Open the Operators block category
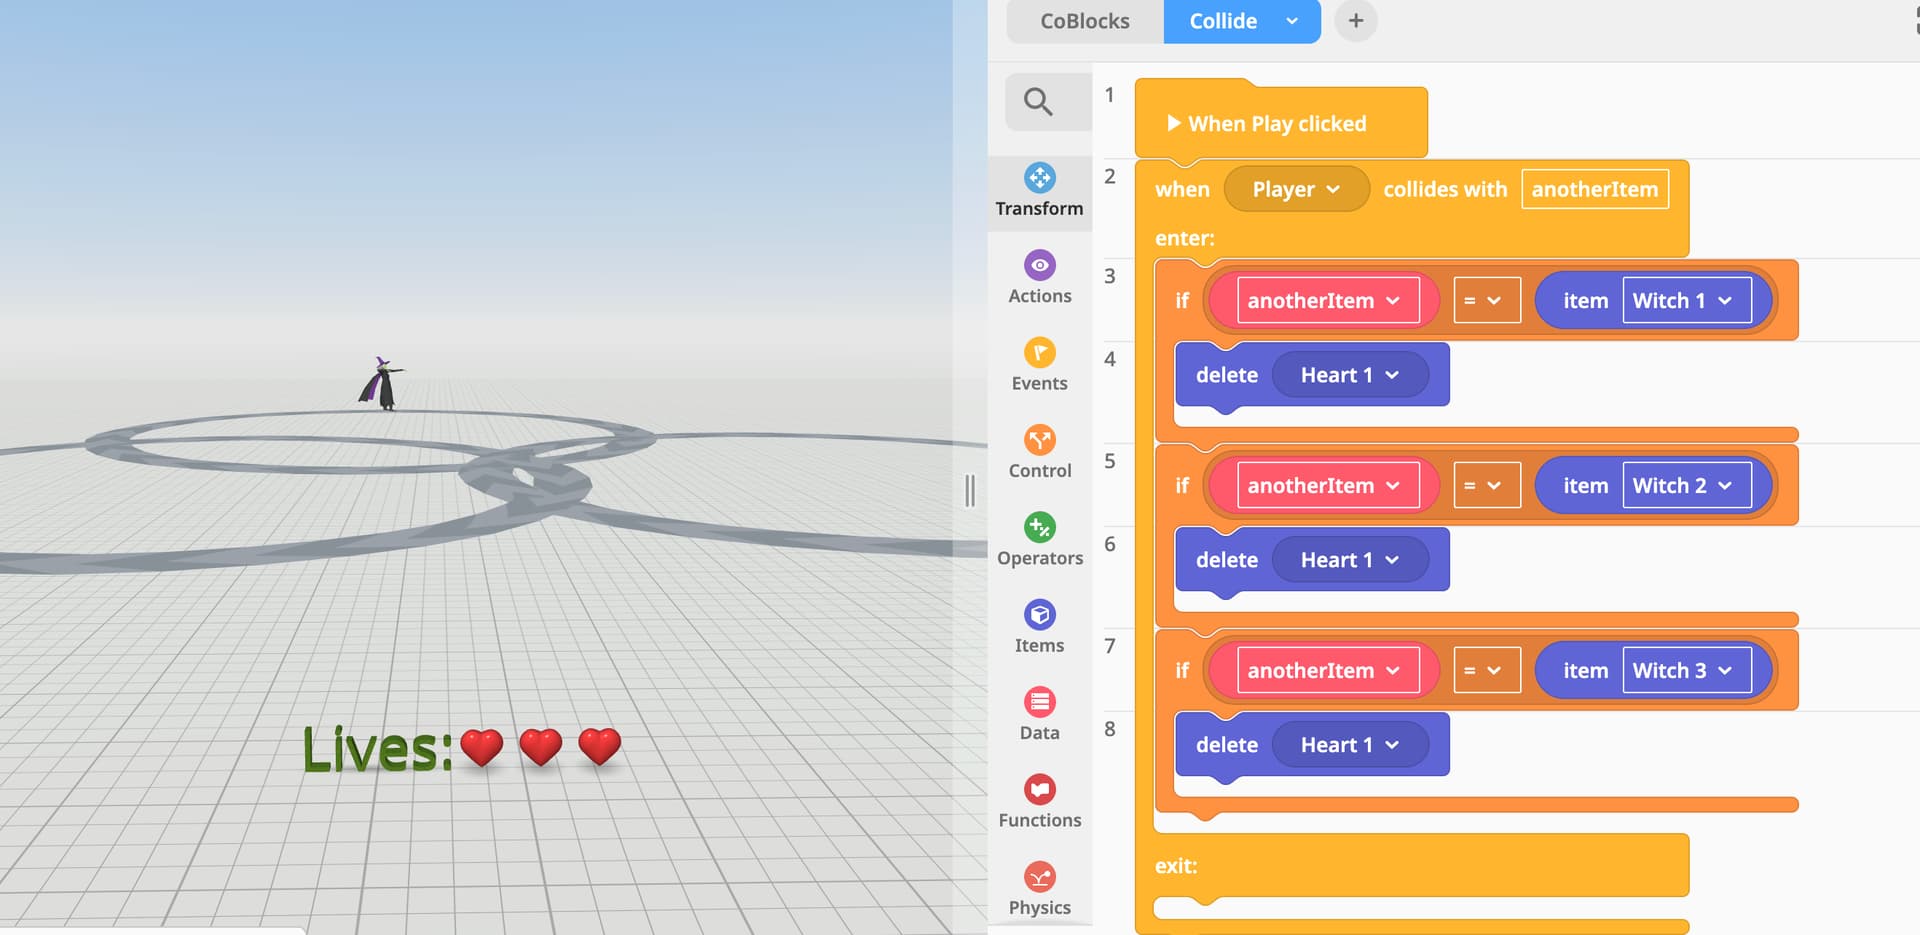The width and height of the screenshot is (1920, 935). (x=1039, y=540)
